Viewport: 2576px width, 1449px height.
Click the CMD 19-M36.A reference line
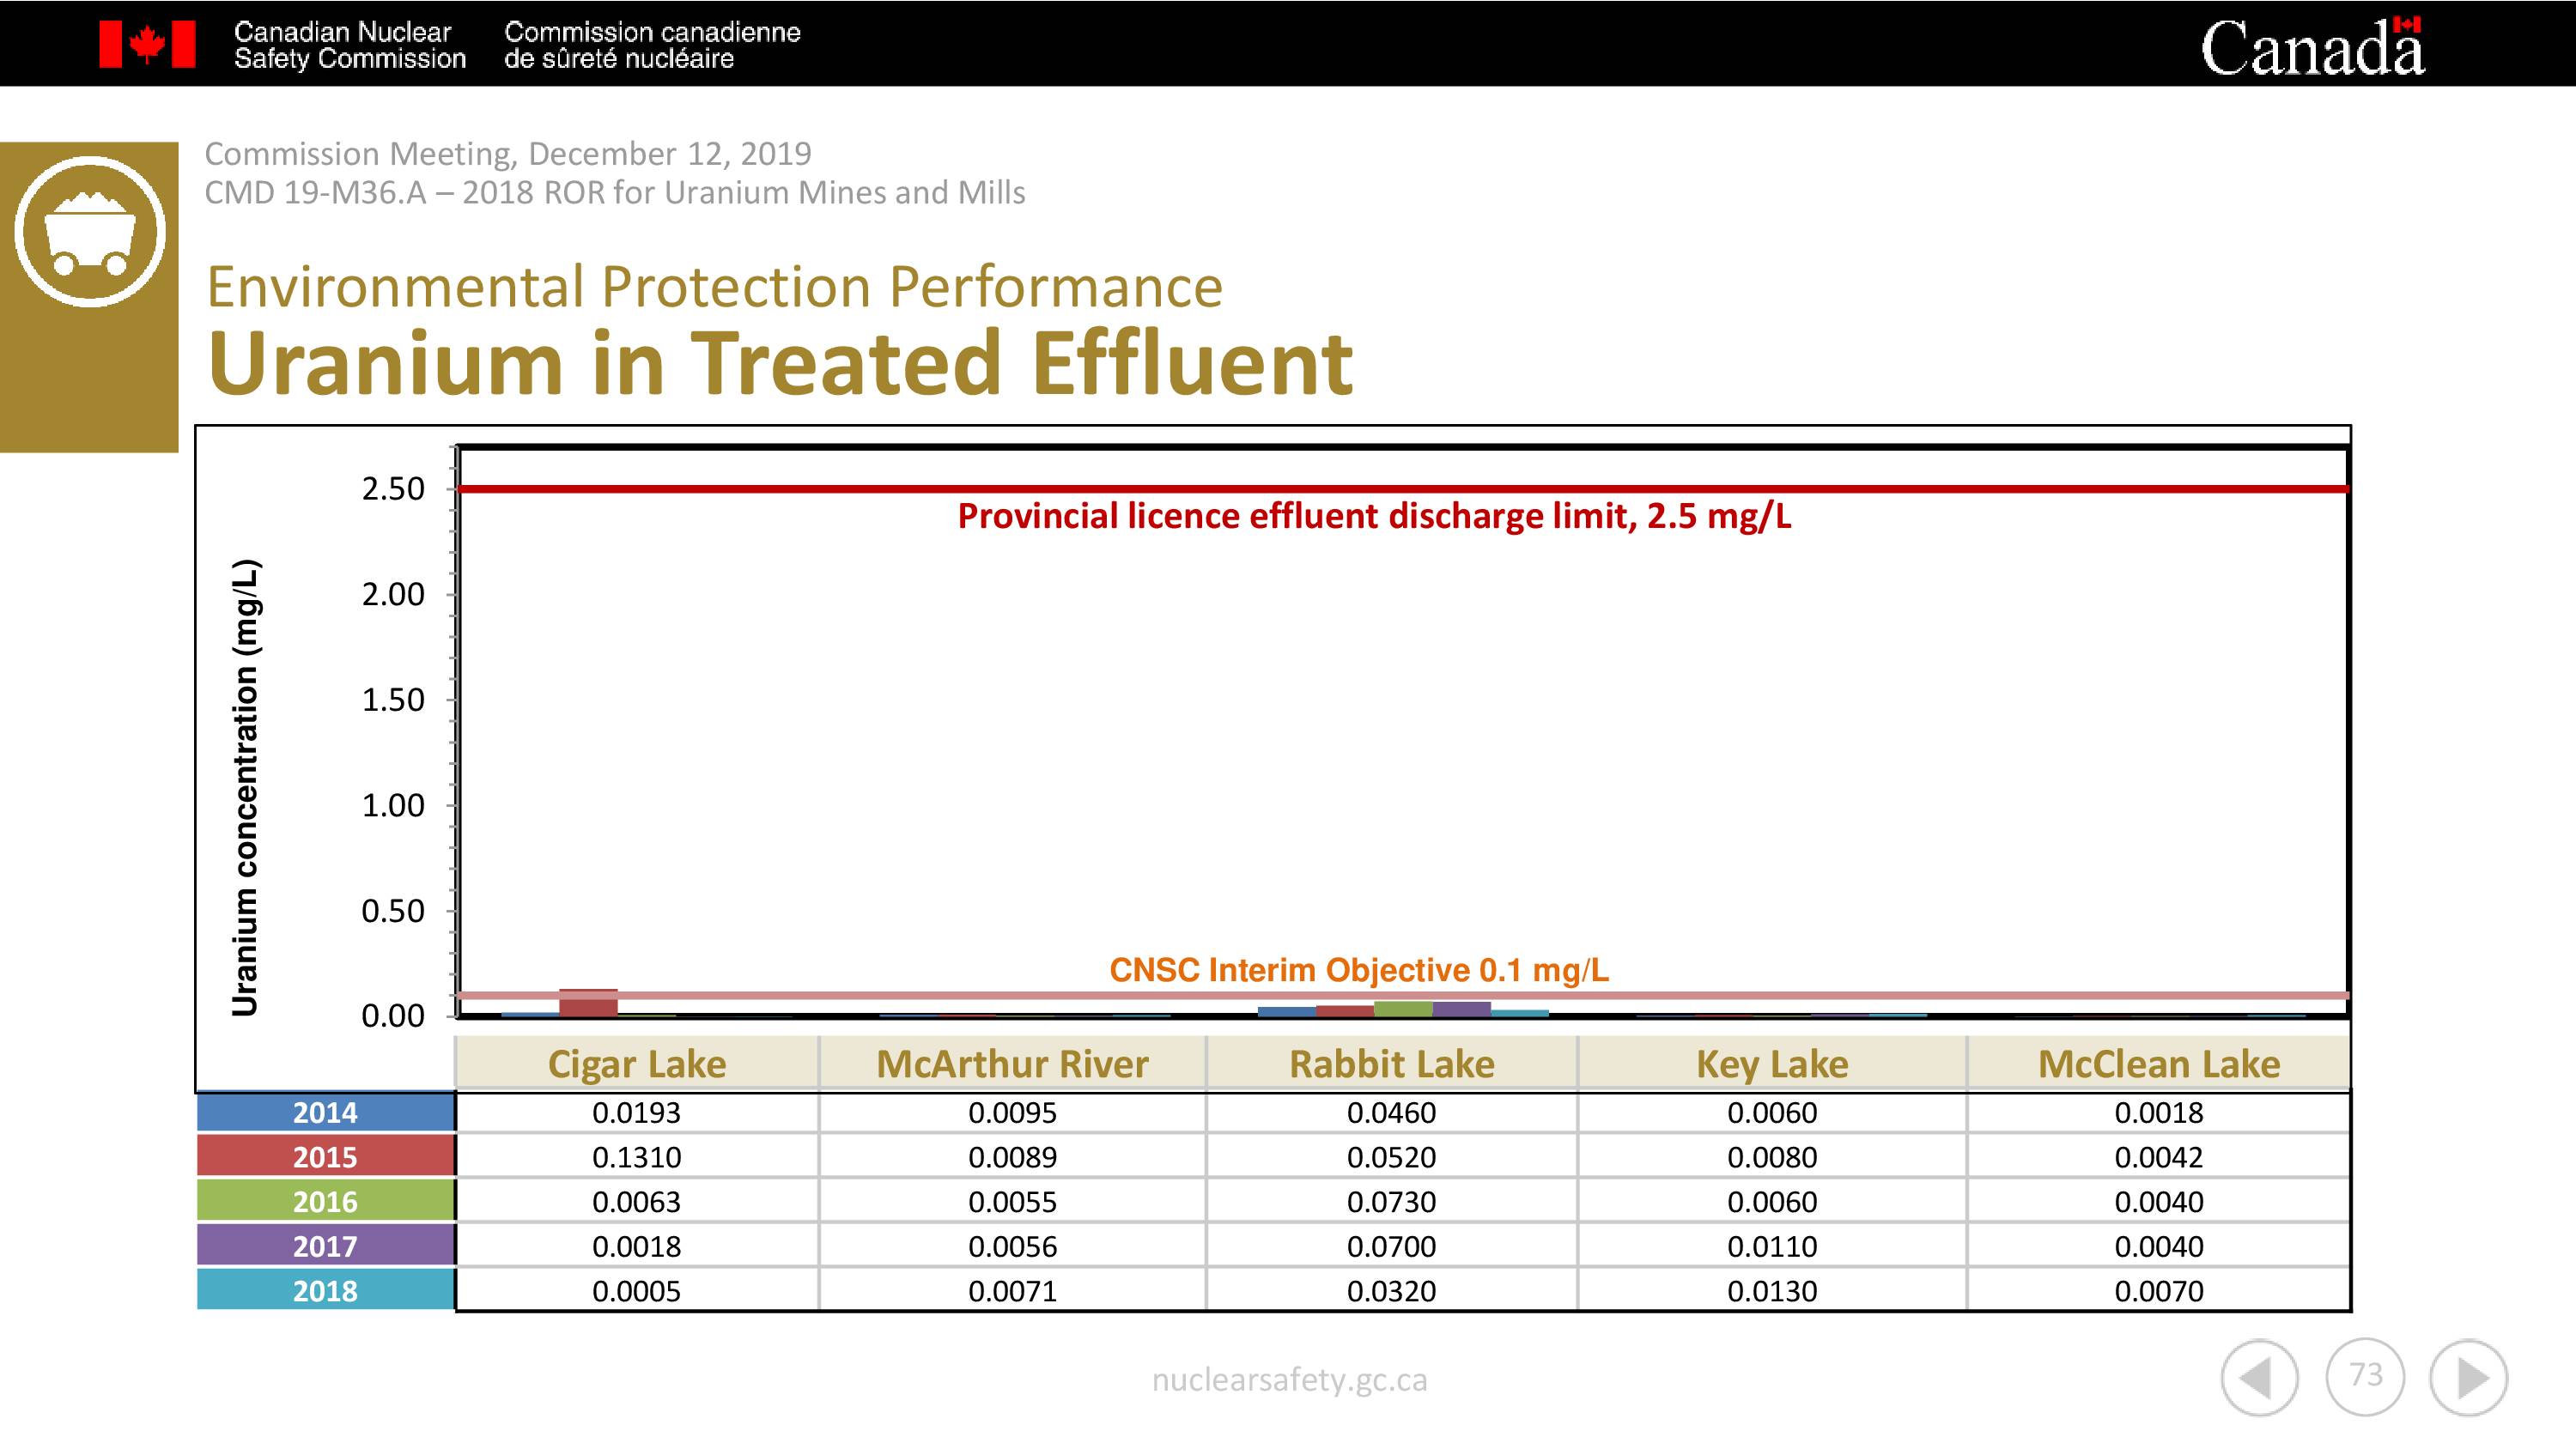click(x=615, y=192)
